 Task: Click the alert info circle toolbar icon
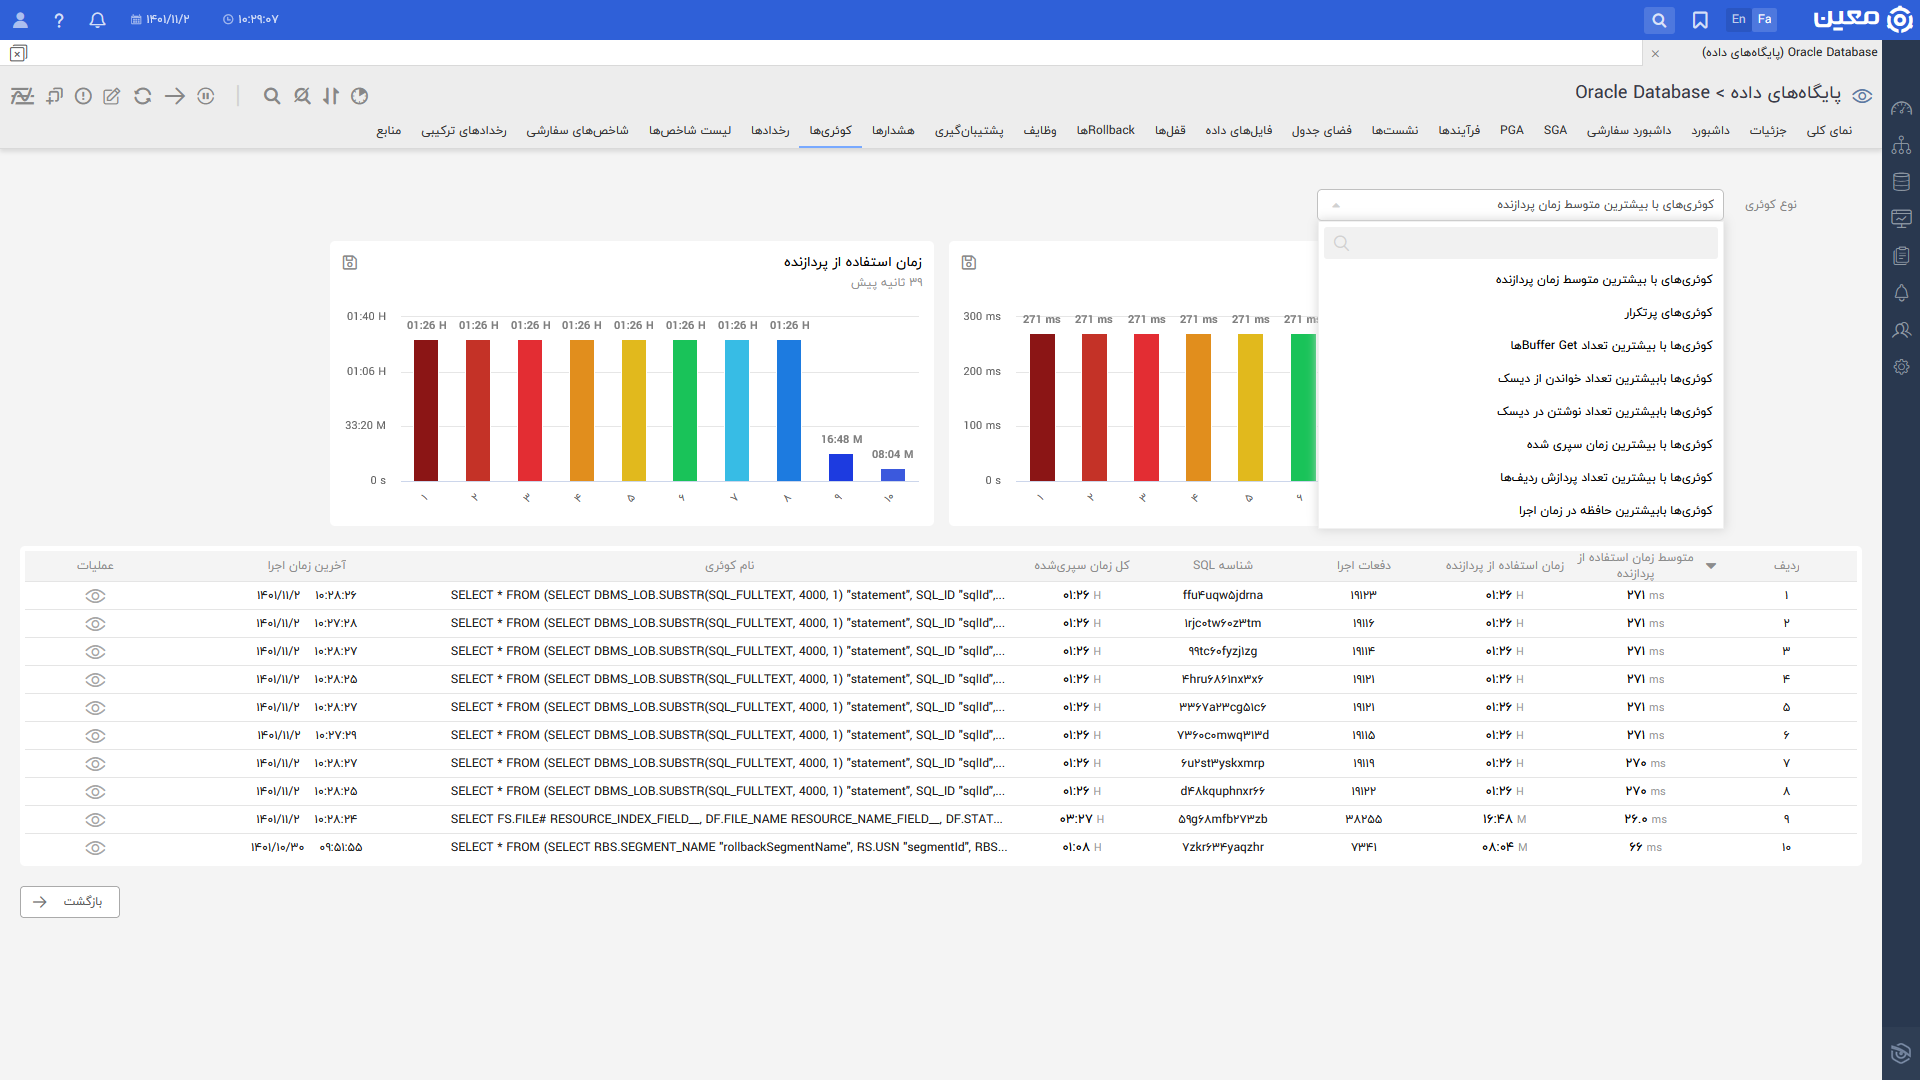[x=84, y=96]
